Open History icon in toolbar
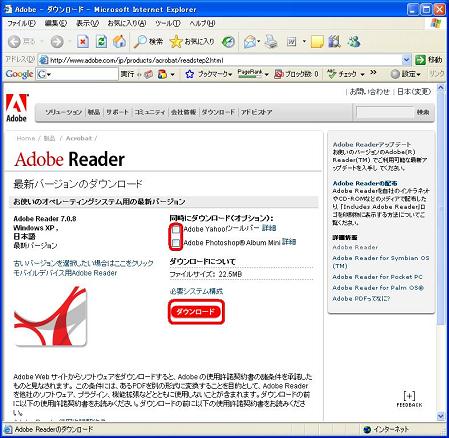The width and height of the screenshot is (449, 438). (228, 42)
